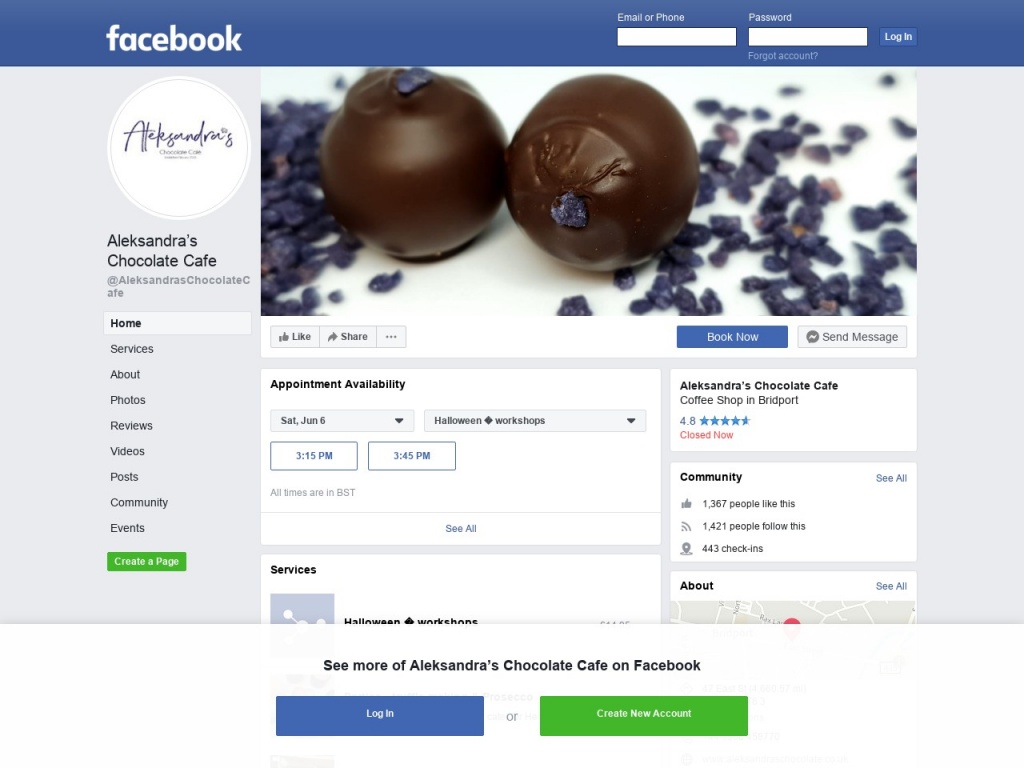1024x768 pixels.
Task: Expand the Sat, Jun 6 date dropdown
Action: pos(342,421)
